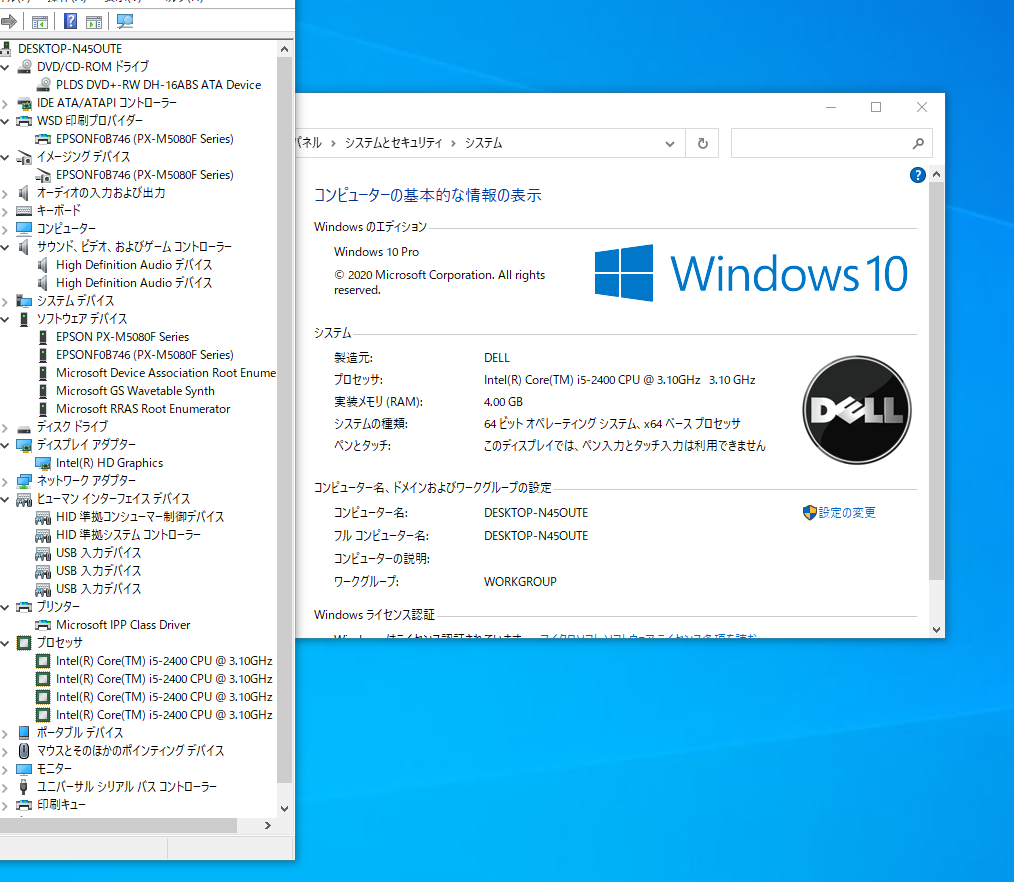Click the scan for hardware changes monitor icon

coord(125,21)
